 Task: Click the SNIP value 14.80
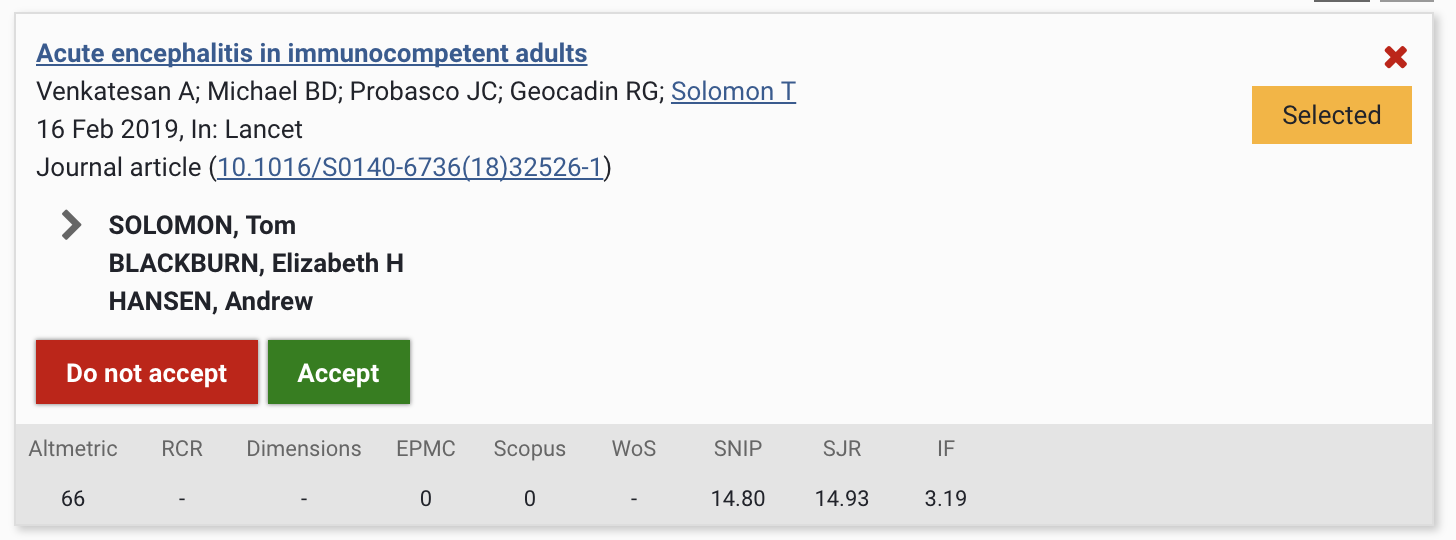coord(738,498)
